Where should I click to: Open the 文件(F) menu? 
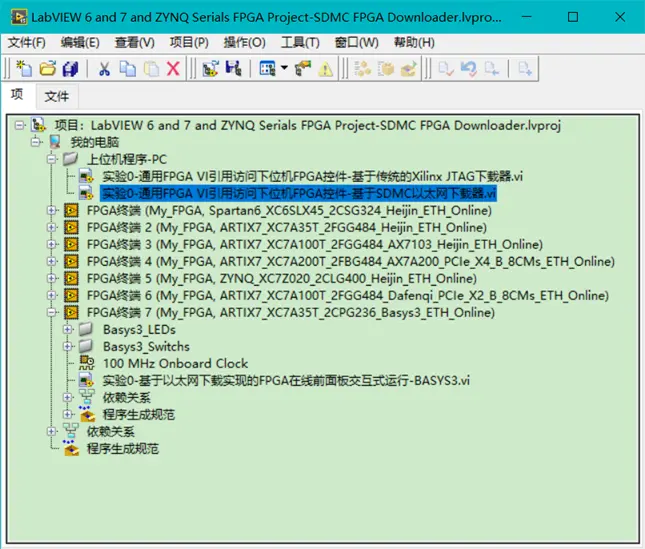click(27, 42)
